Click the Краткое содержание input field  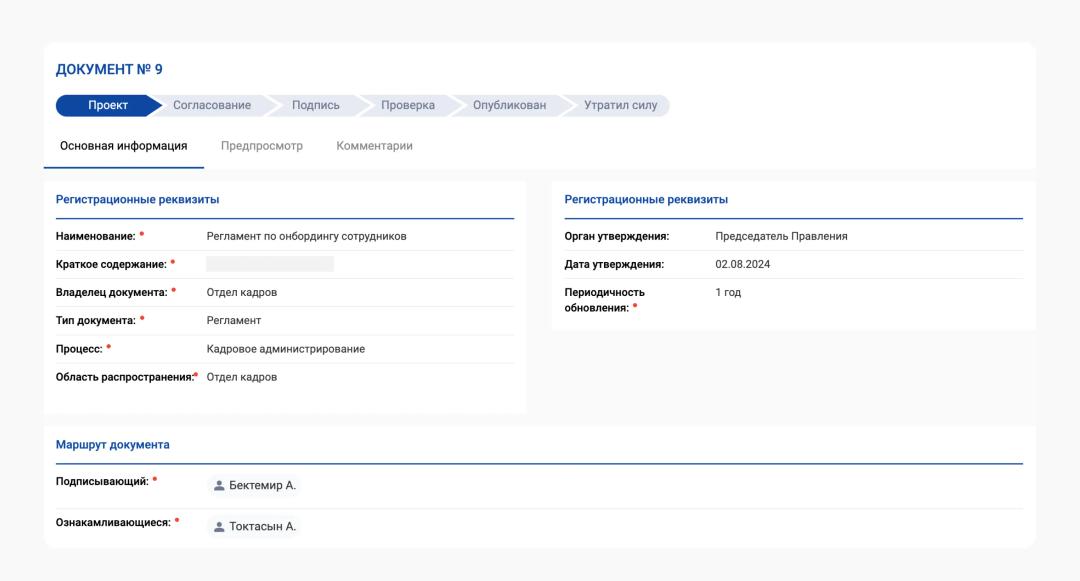coord(270,264)
